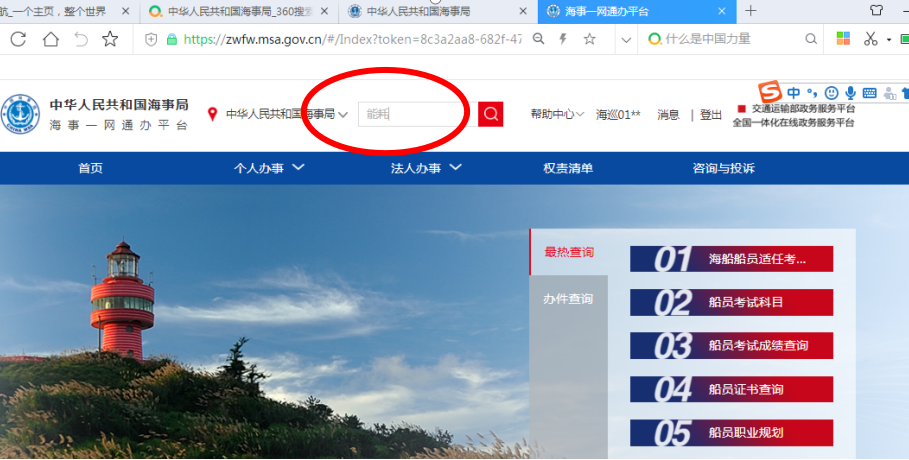
Task: Select the 最热查询 tab
Action: coord(569,252)
